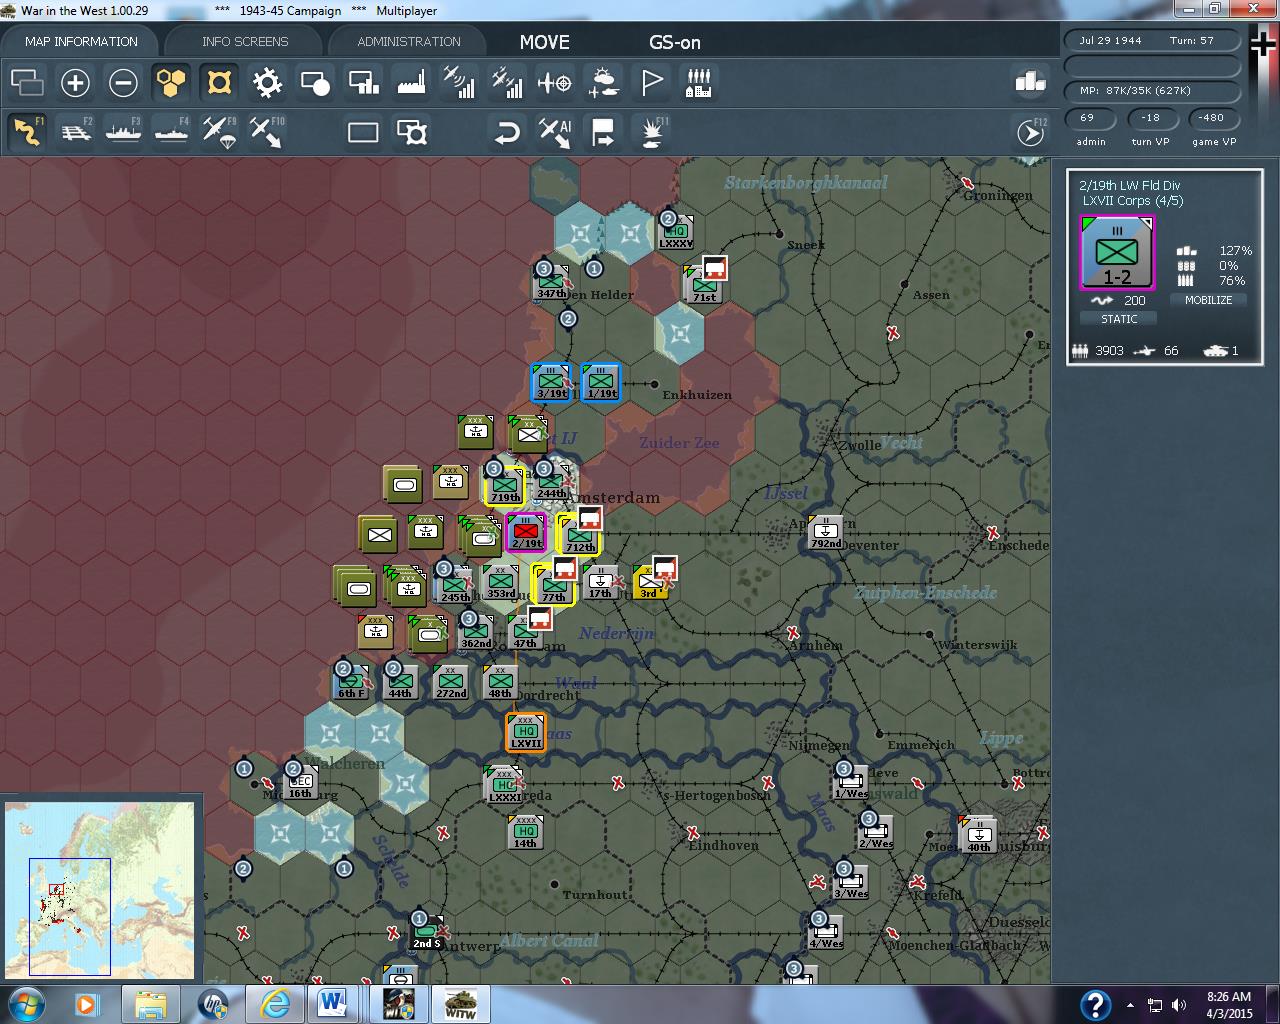Viewport: 1280px width, 1024px height.
Task: Click the GS-on ground support toggle
Action: coord(674,42)
